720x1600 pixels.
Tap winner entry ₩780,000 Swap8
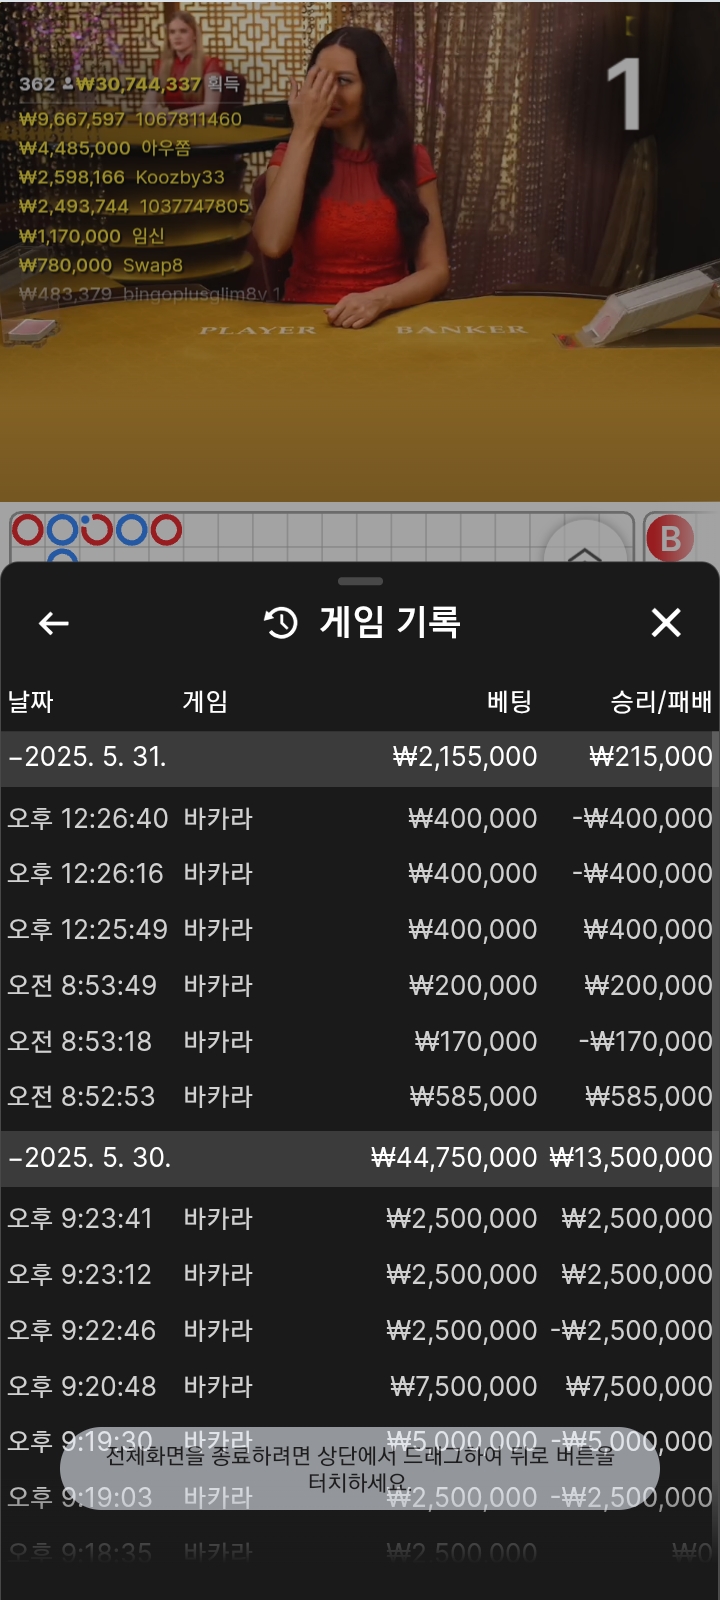101,265
